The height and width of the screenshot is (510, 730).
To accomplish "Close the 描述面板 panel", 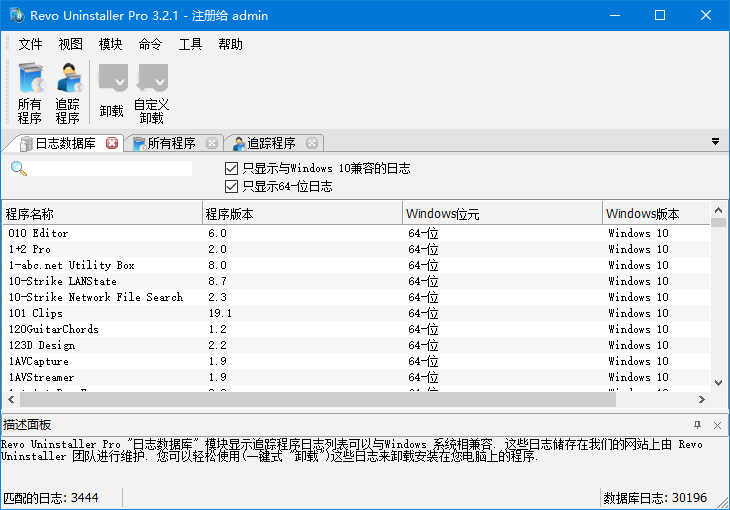I will pos(717,425).
